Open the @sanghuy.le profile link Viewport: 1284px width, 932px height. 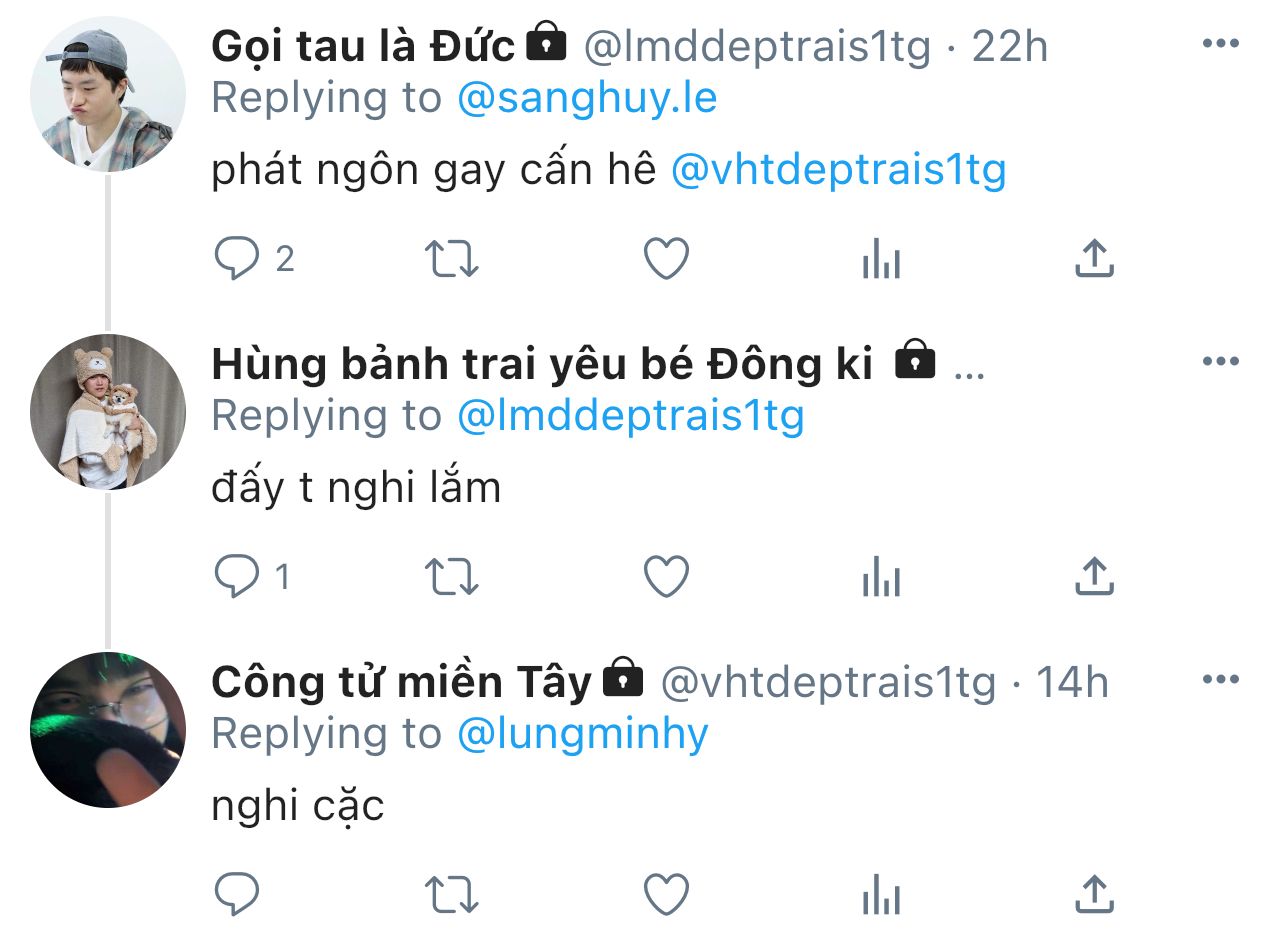pyautogui.click(x=587, y=99)
